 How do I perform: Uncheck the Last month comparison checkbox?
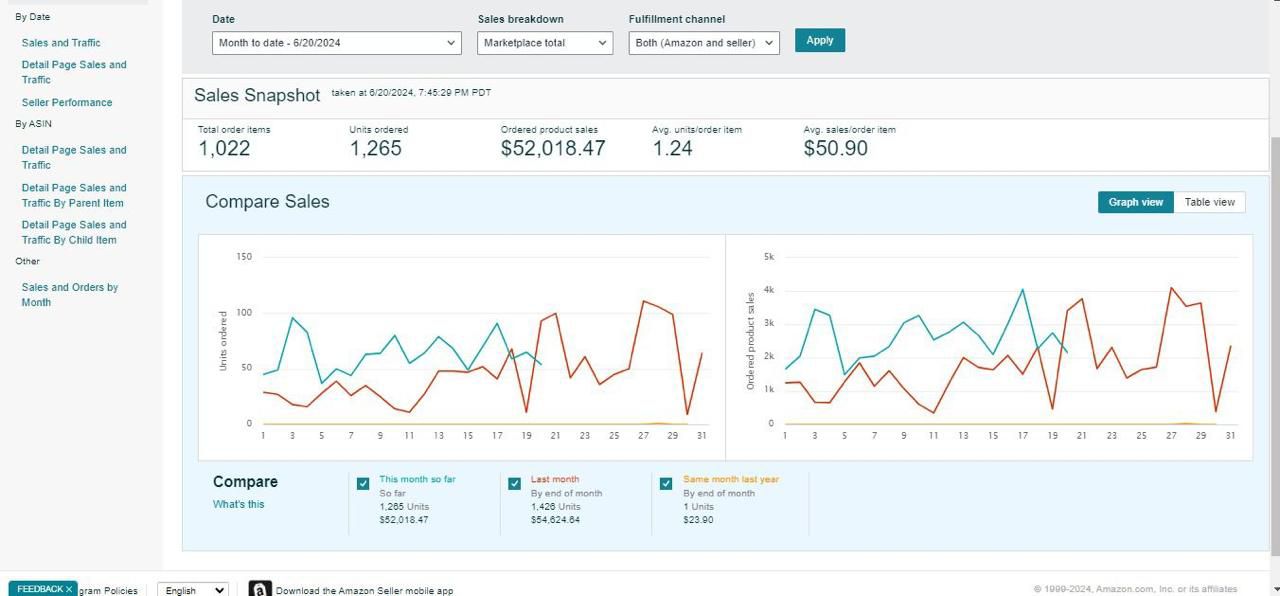tap(514, 484)
